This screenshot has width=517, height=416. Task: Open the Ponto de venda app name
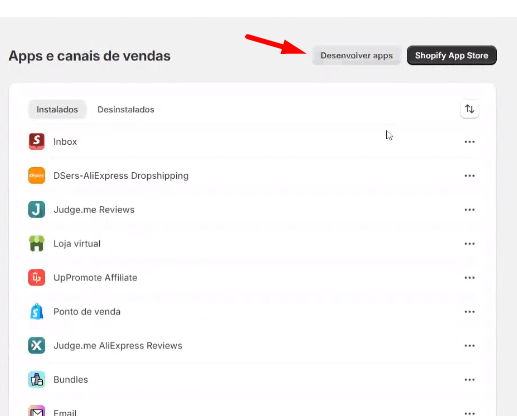coord(87,312)
